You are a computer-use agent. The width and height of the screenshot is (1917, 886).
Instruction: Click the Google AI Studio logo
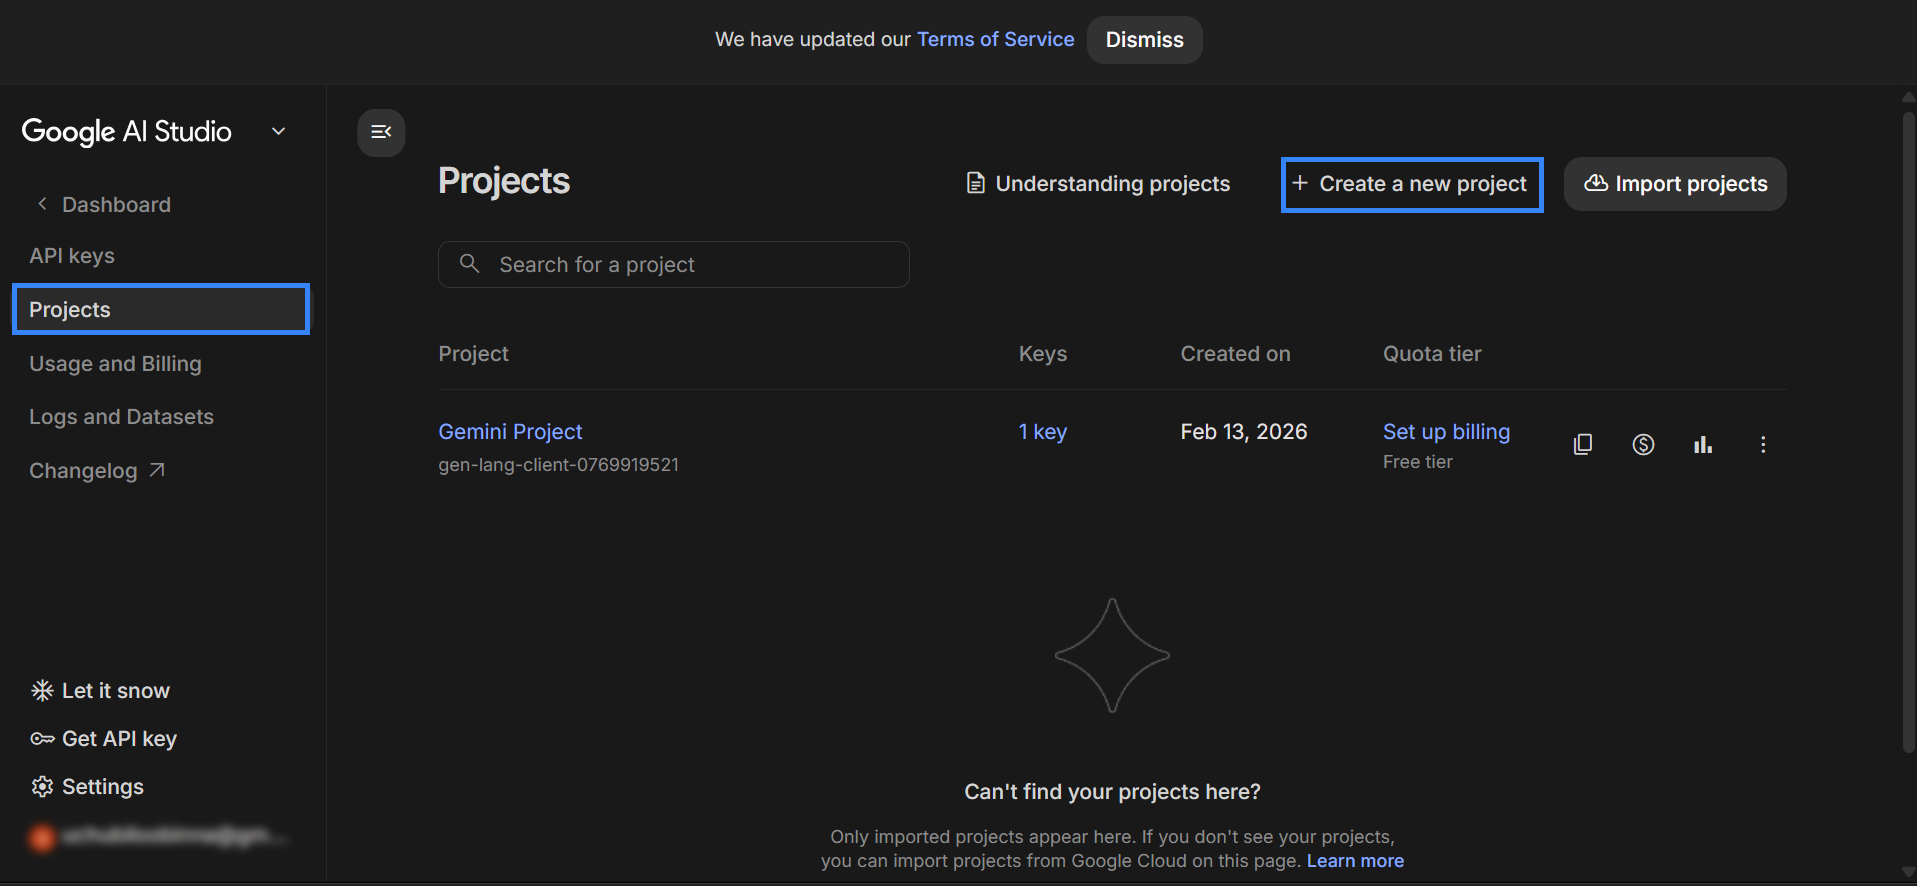tap(126, 131)
